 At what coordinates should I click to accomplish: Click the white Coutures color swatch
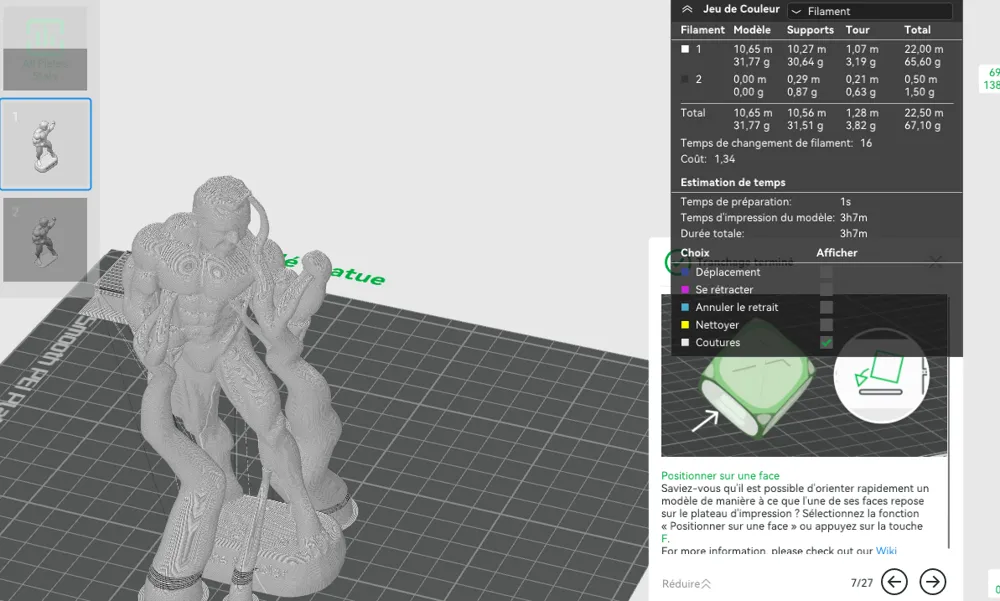[685, 343]
